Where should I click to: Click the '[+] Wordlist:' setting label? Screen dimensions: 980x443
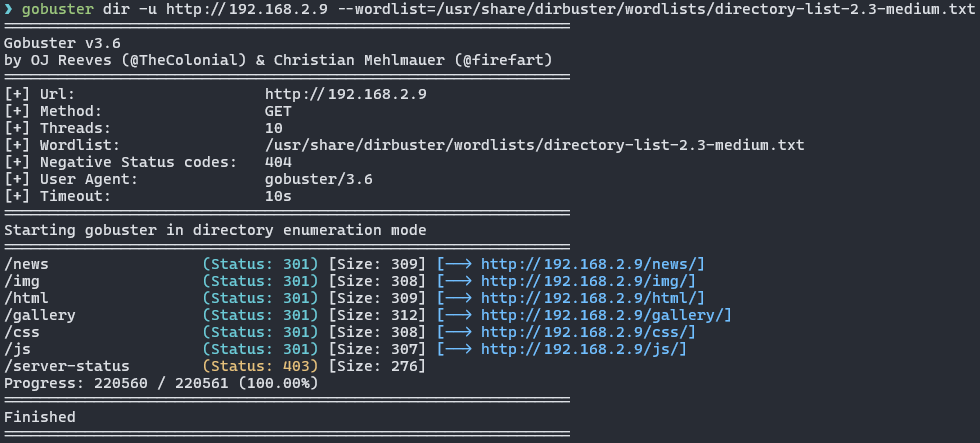62,146
